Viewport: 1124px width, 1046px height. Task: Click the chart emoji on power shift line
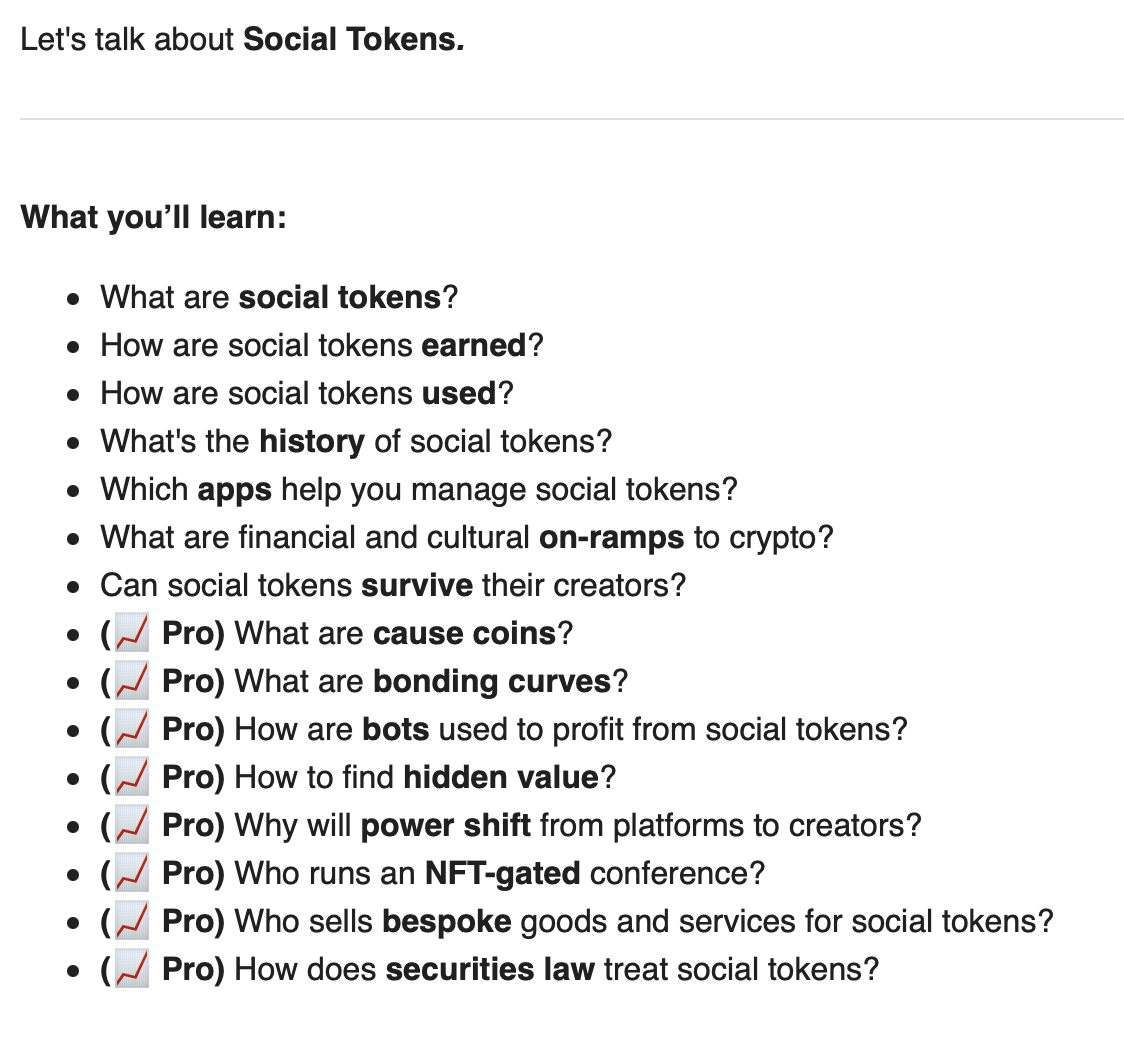[x=133, y=825]
